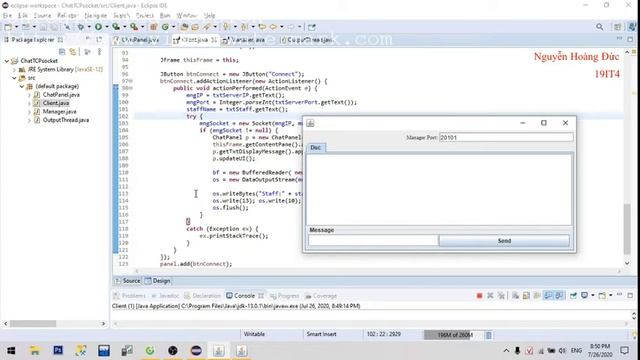Open the Javadoc view tab
This screenshot has height=360, width=640.
[165, 296]
